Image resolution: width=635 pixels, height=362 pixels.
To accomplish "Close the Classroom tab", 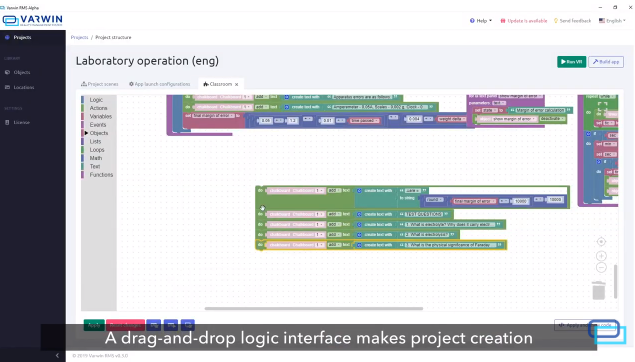I will (237, 85).
